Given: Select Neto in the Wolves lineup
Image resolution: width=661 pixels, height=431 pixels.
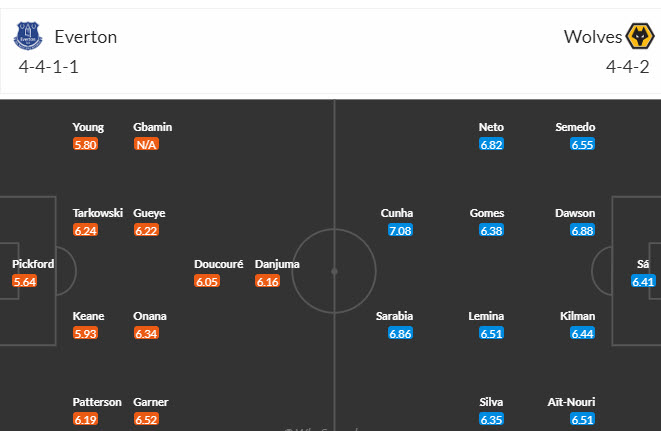Looking at the screenshot, I should pos(492,127).
